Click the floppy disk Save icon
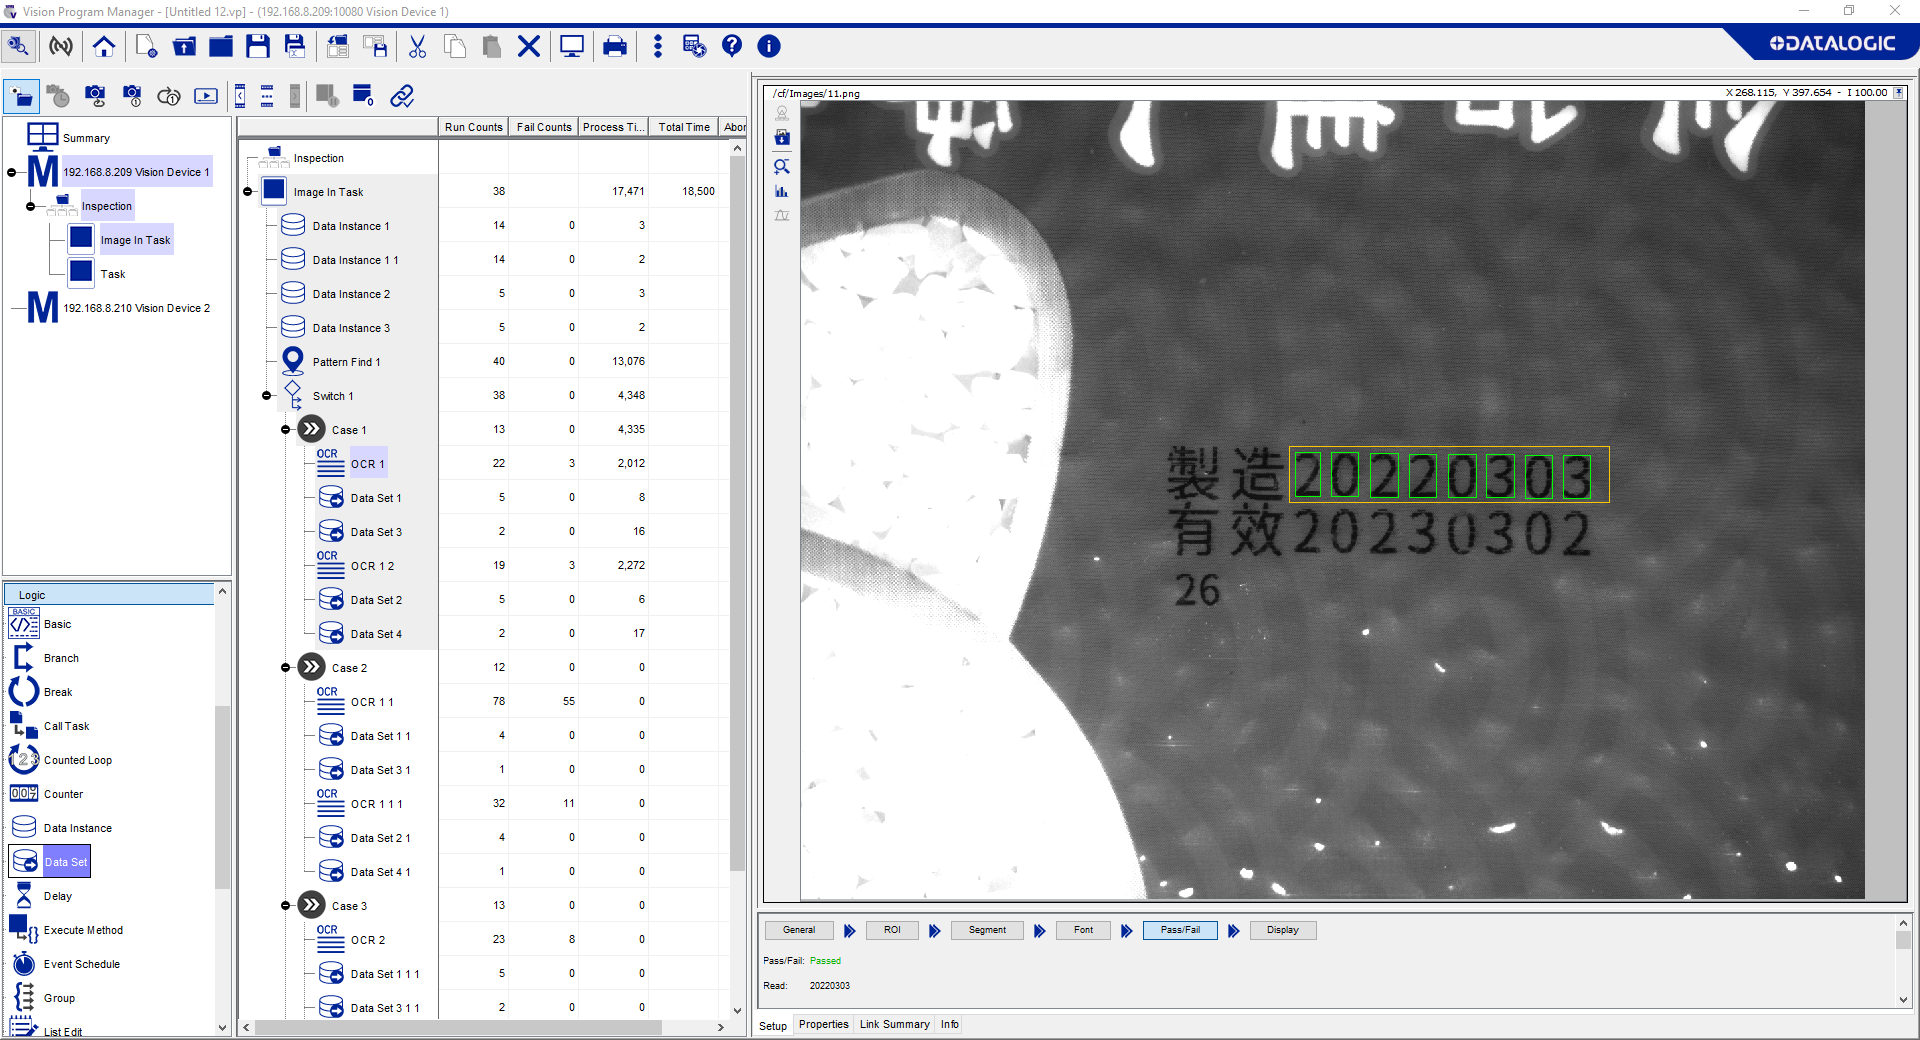 point(258,46)
